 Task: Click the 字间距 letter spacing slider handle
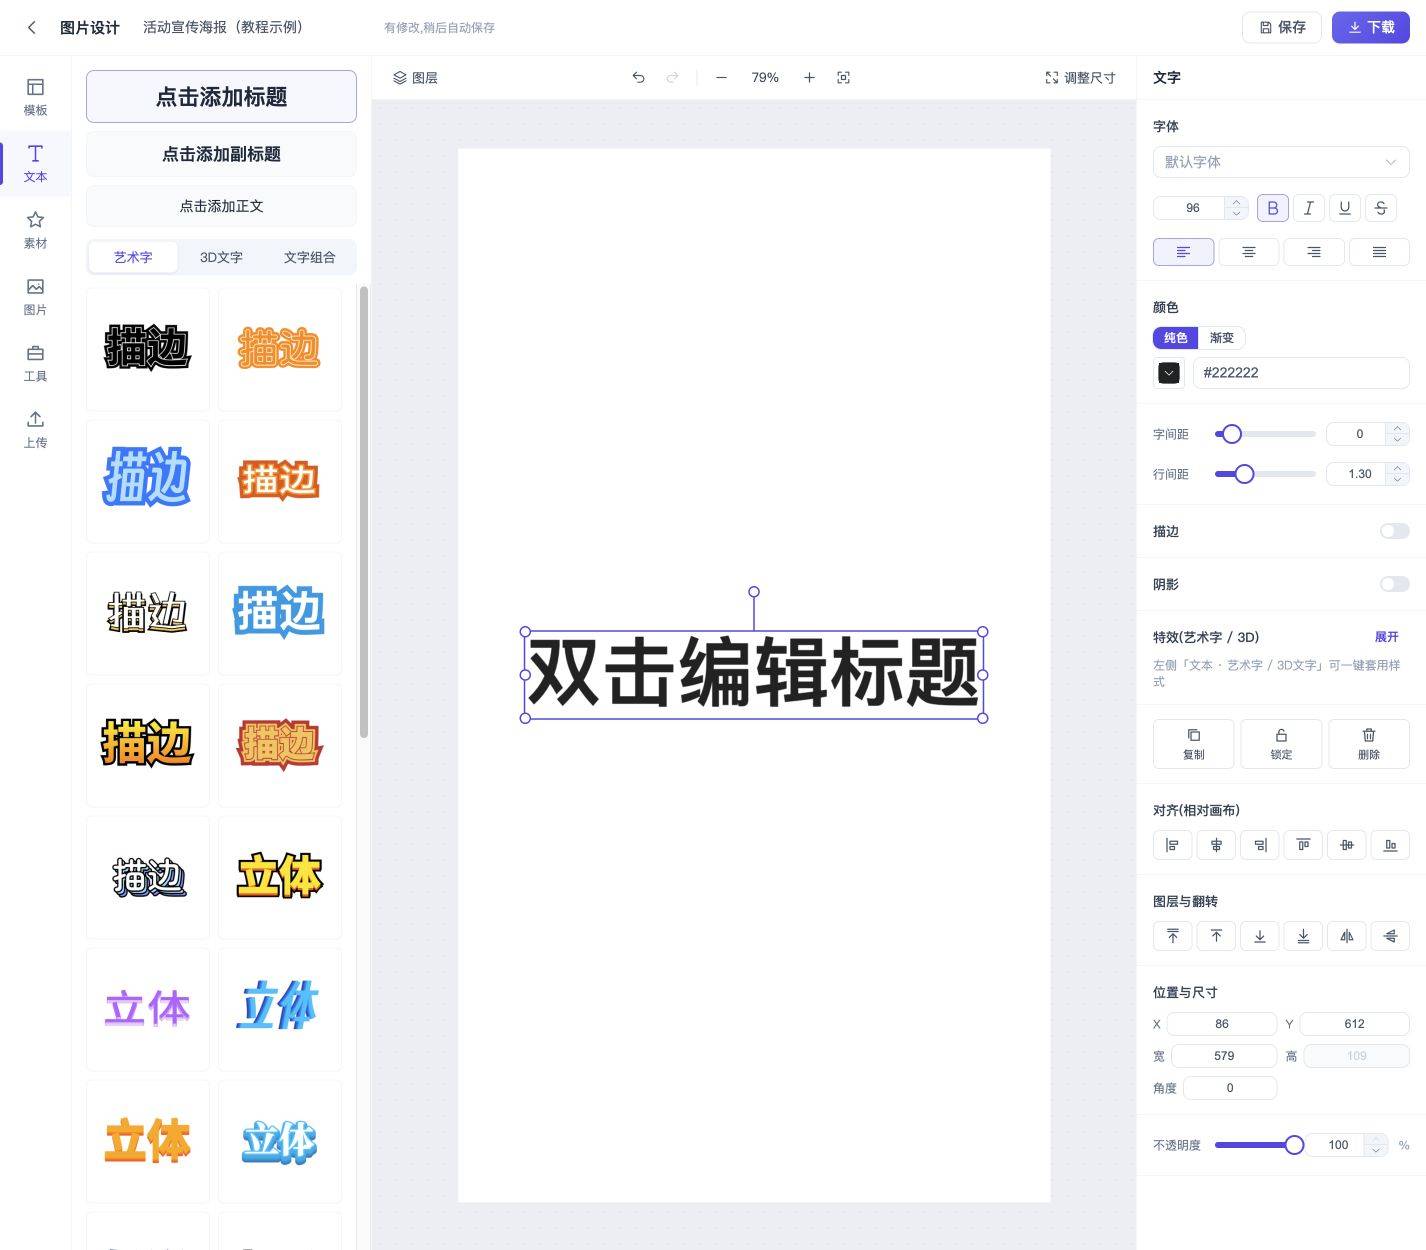point(1232,434)
